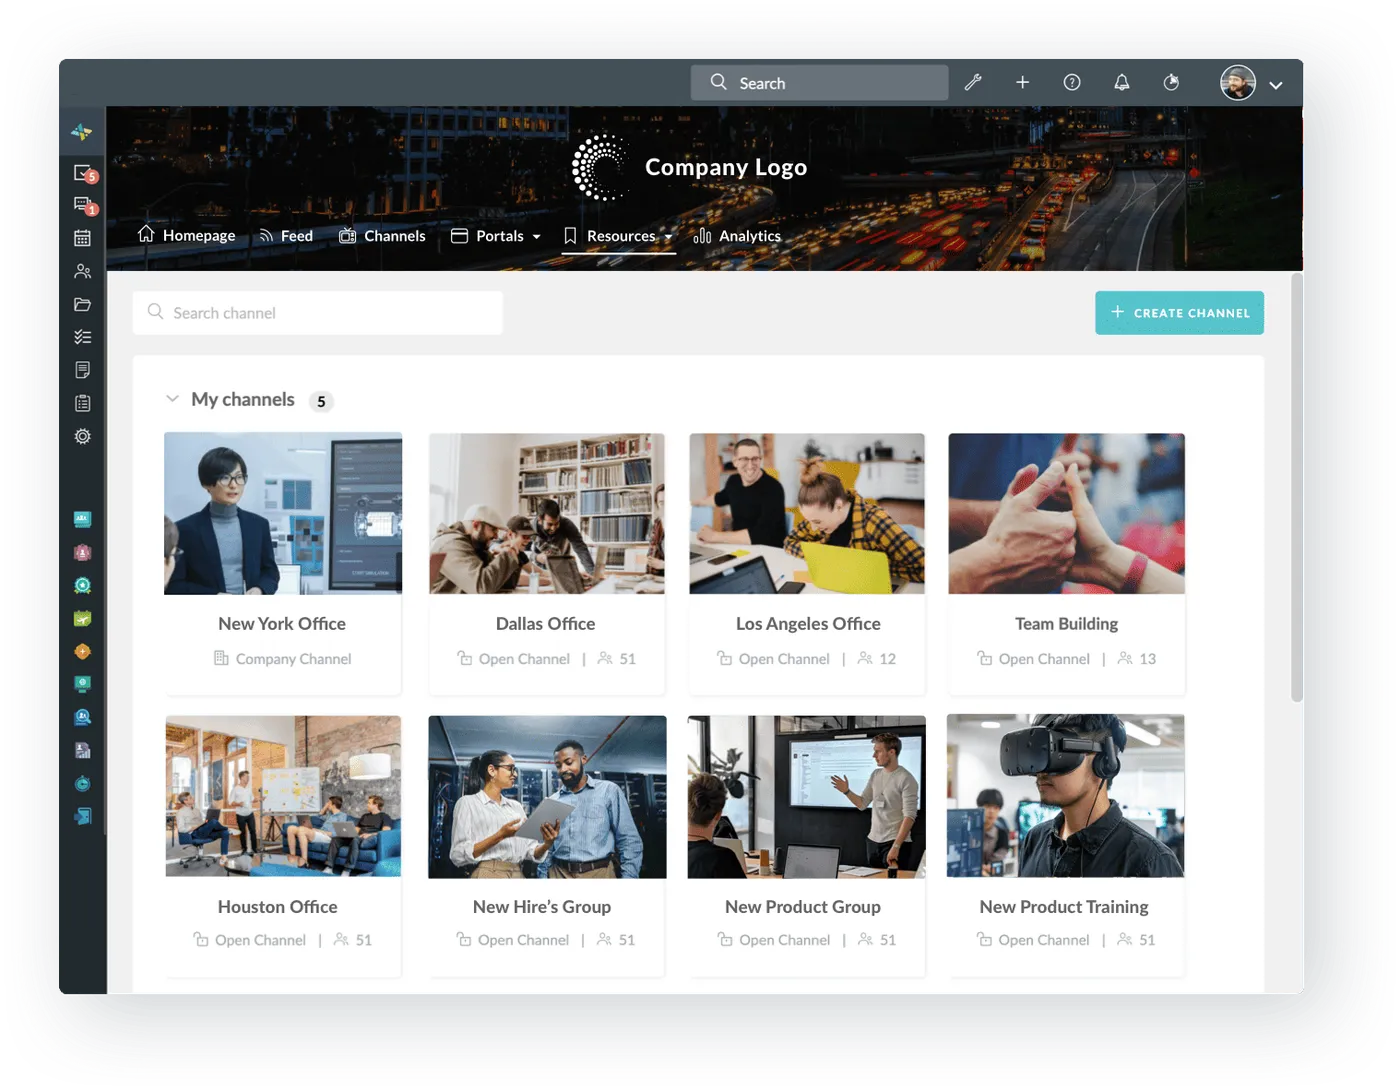Open the Team Building channel title
Viewport: 1400px width, 1090px height.
1066,624
